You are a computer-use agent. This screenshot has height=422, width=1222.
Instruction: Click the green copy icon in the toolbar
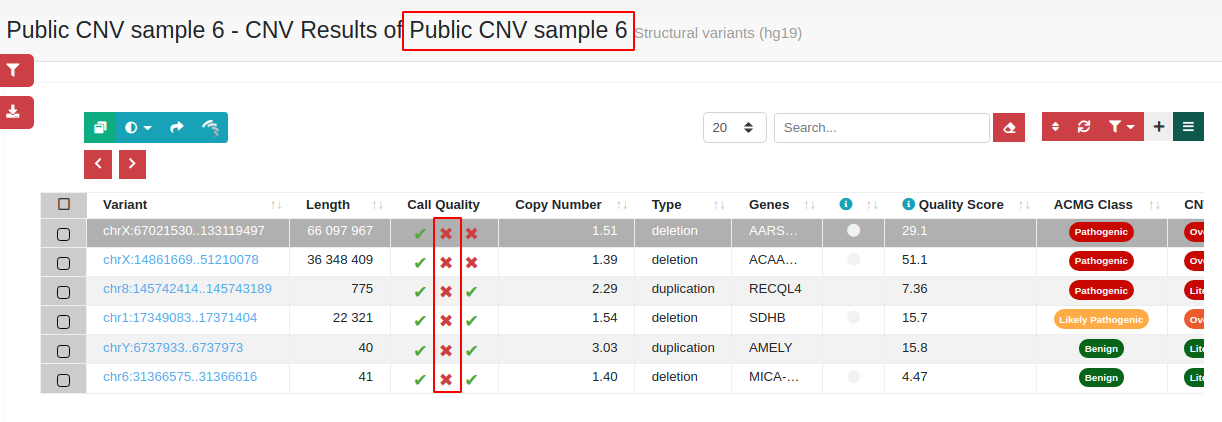pyautogui.click(x=100, y=128)
